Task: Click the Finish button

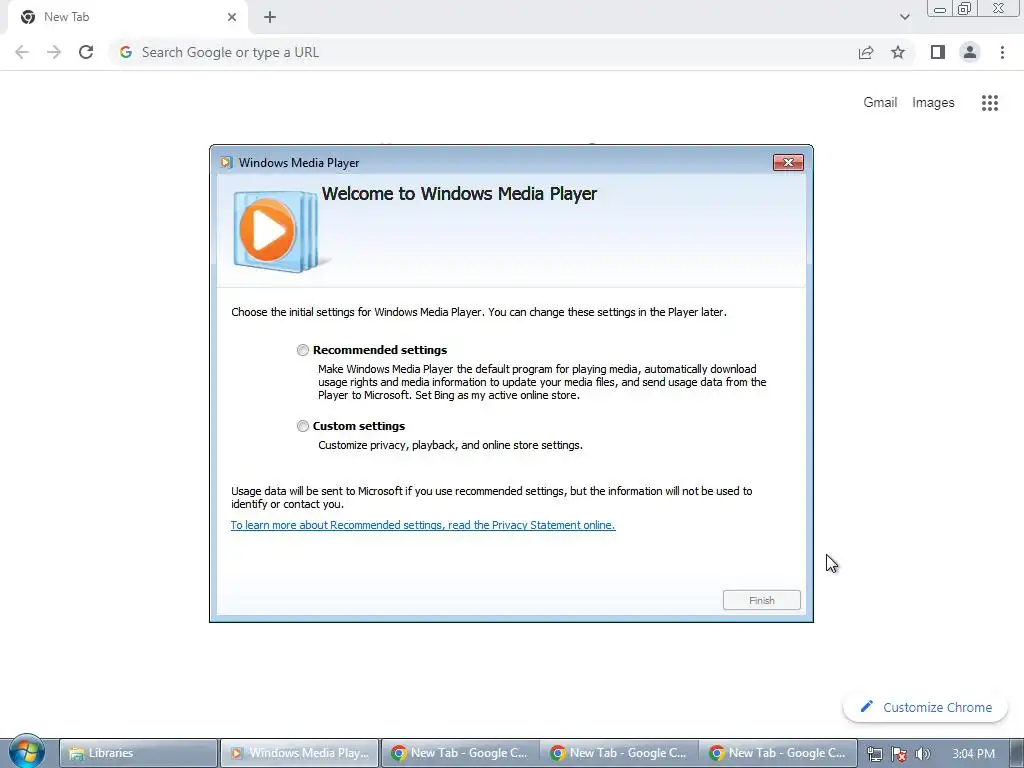Action: [761, 600]
